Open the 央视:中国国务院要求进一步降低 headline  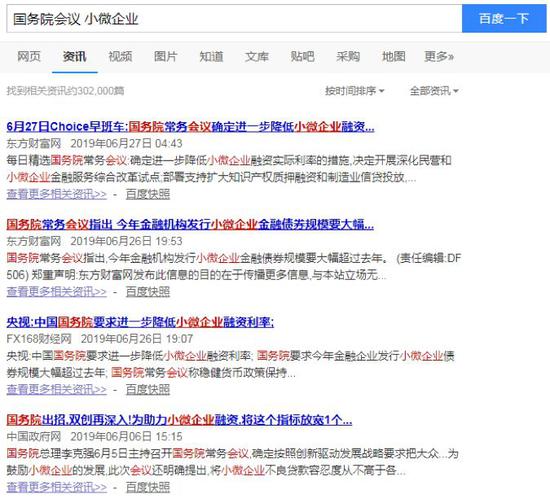[x=140, y=322]
